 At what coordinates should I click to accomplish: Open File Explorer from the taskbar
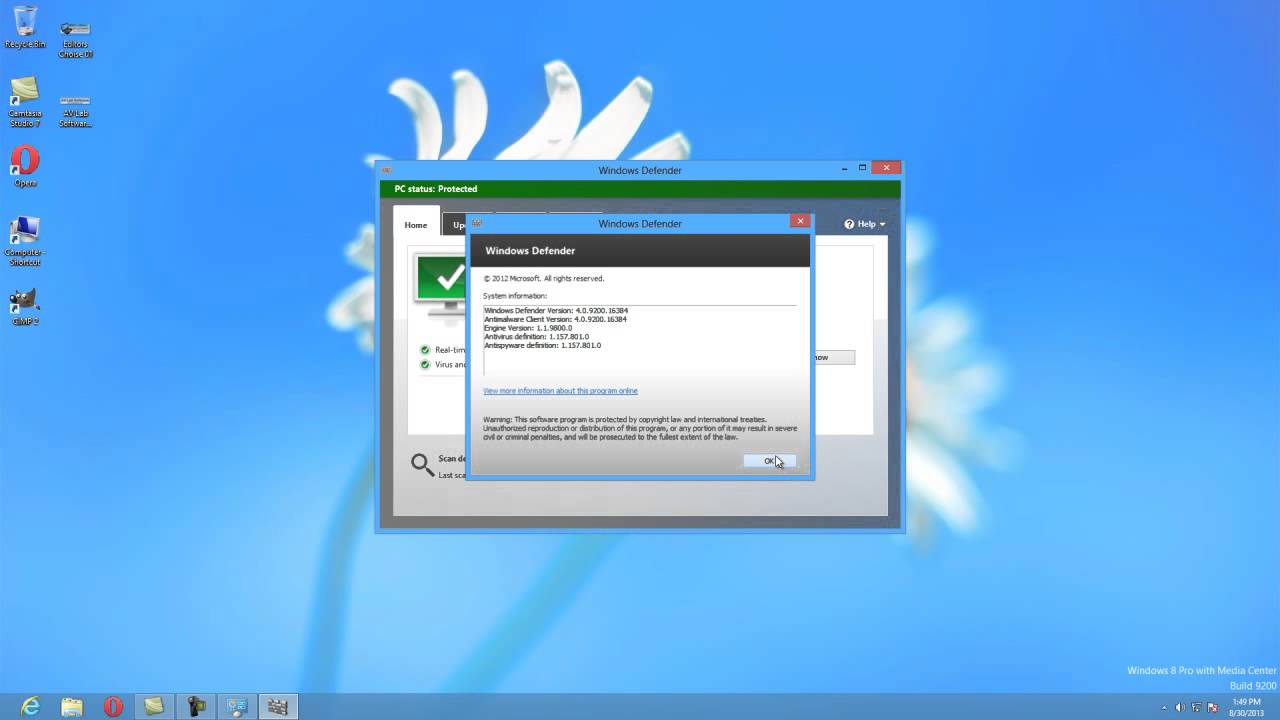tap(72, 707)
